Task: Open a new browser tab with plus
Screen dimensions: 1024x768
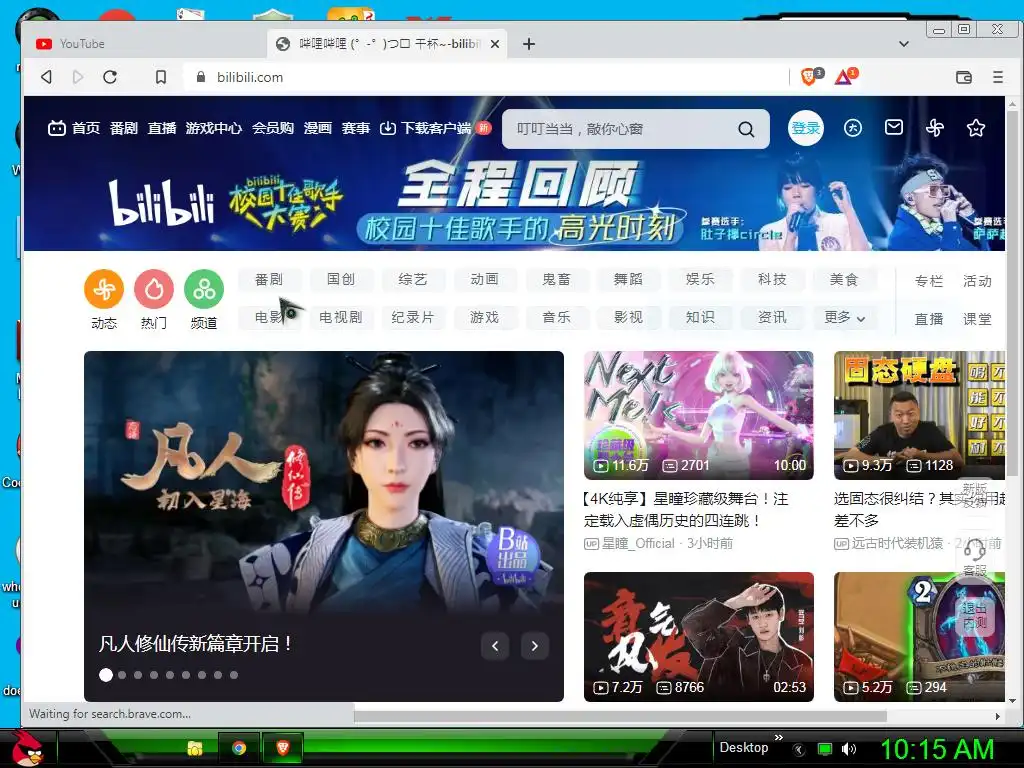Action: pos(529,44)
